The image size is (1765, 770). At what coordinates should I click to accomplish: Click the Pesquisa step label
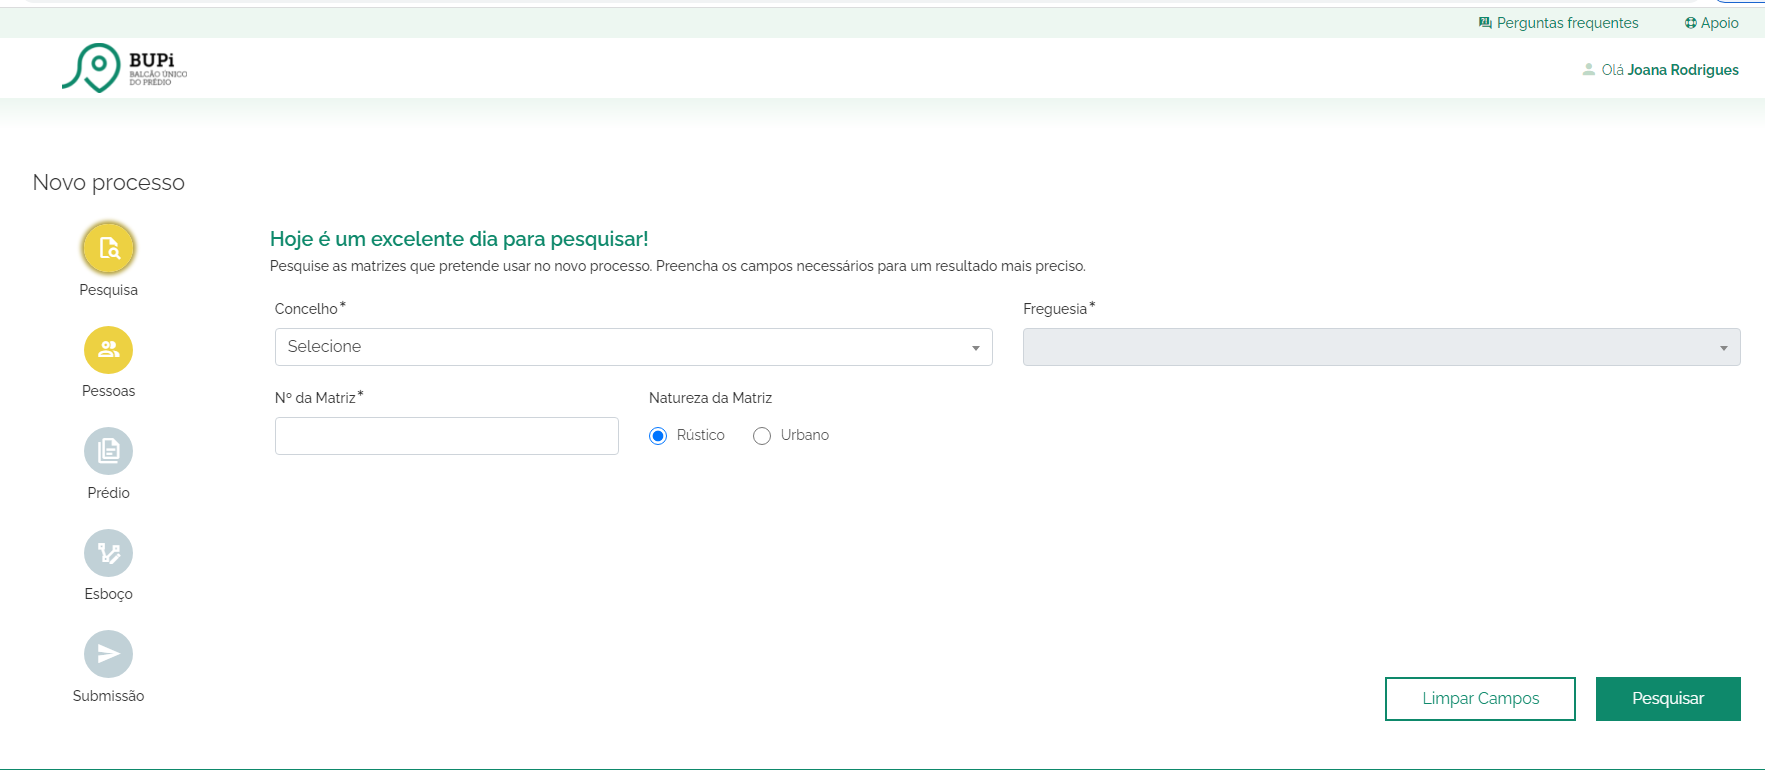coord(108,290)
